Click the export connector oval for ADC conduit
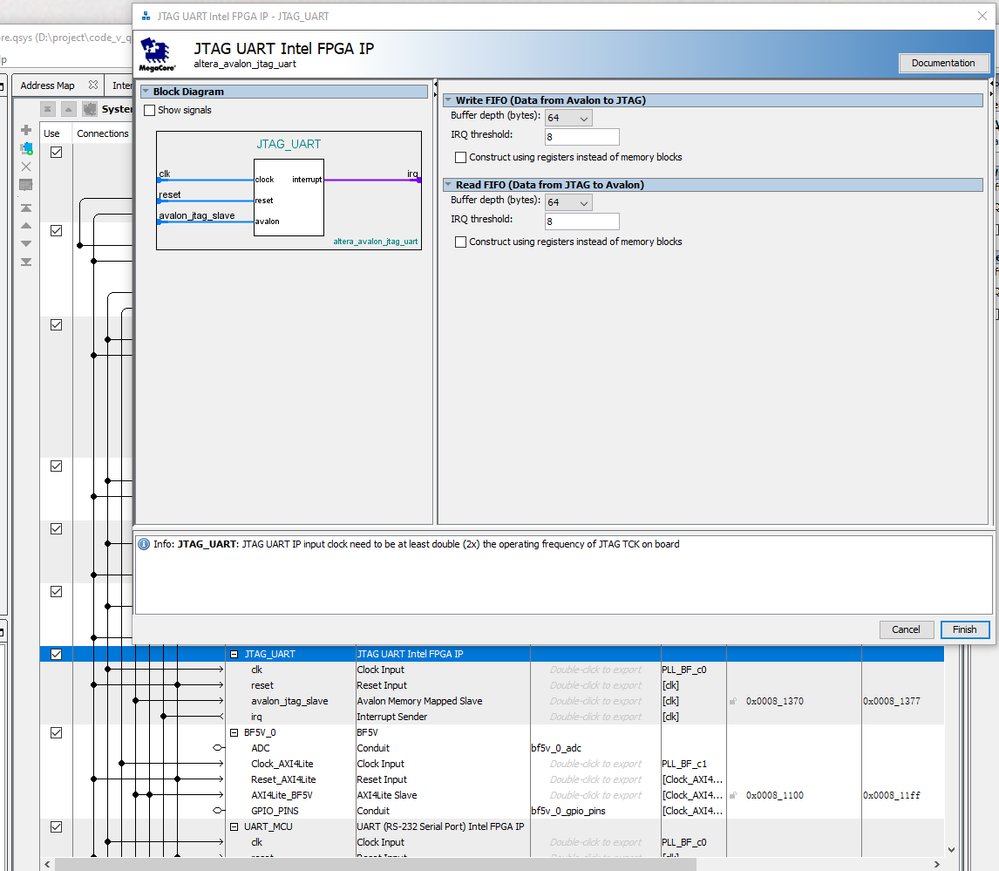The width and height of the screenshot is (999, 871). 218,748
